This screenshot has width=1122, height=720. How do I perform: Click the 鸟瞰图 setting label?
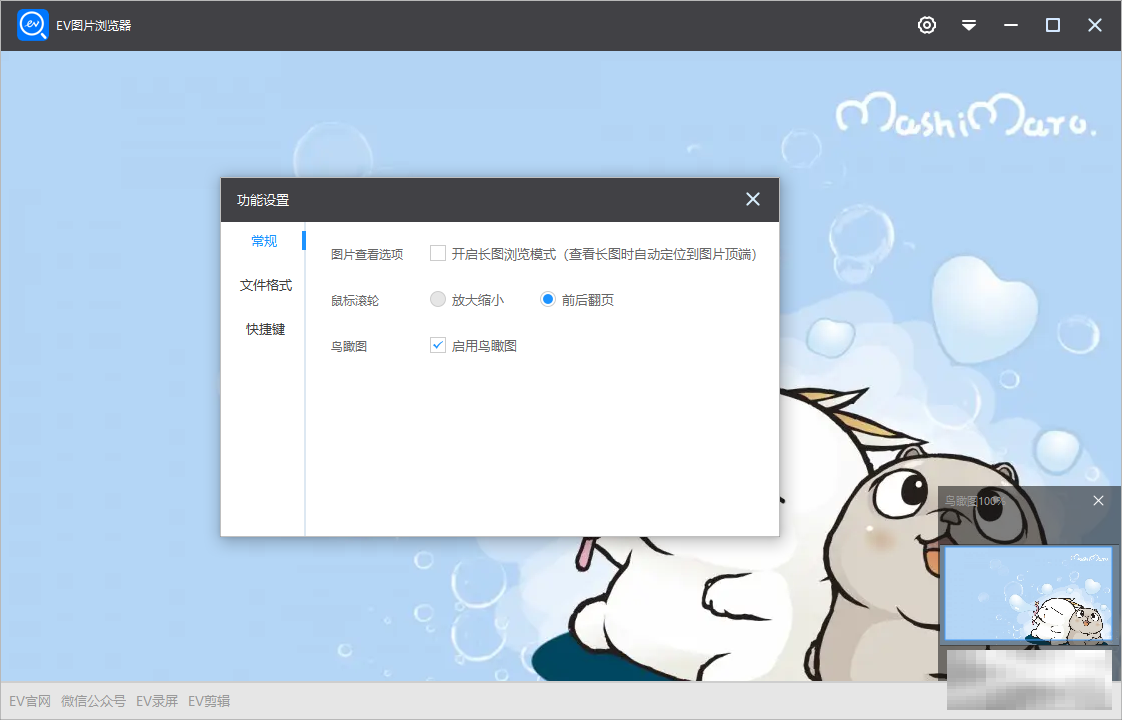348,346
